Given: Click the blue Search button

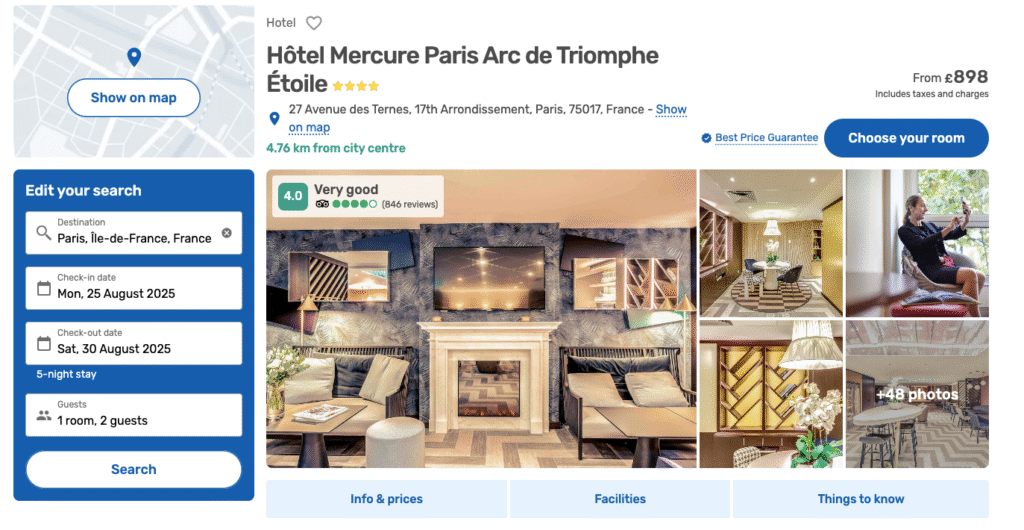Looking at the screenshot, I should coord(134,469).
